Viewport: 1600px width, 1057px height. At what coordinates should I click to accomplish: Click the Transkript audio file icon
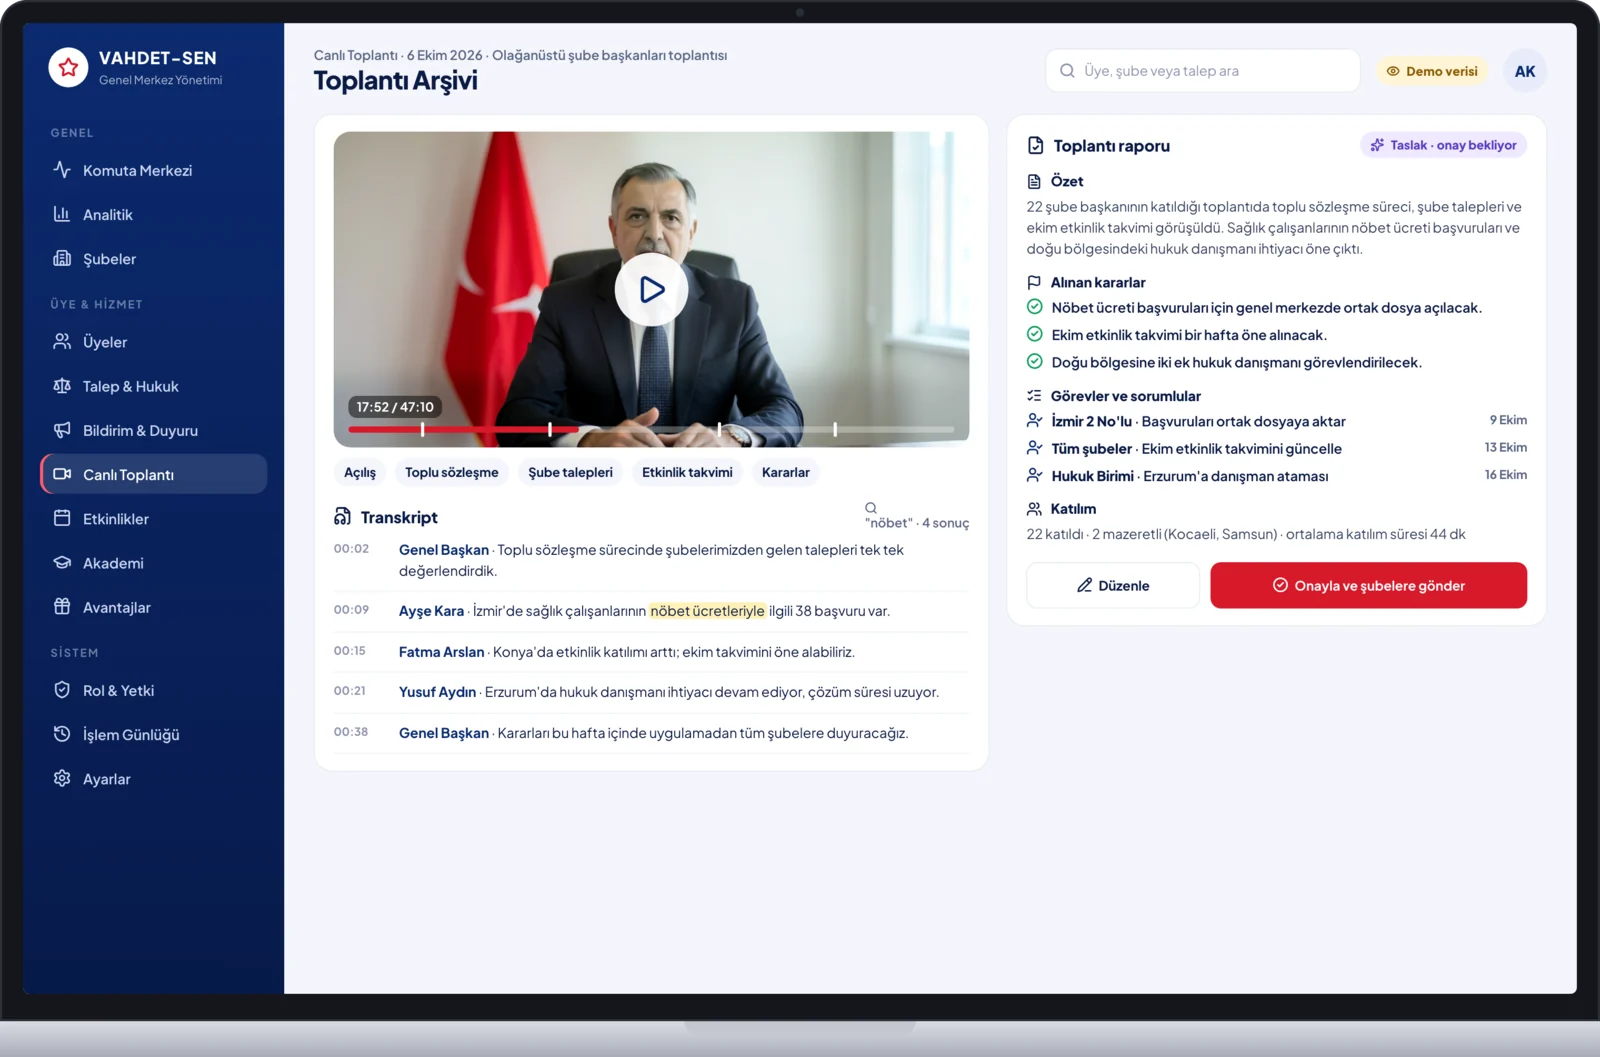point(342,516)
